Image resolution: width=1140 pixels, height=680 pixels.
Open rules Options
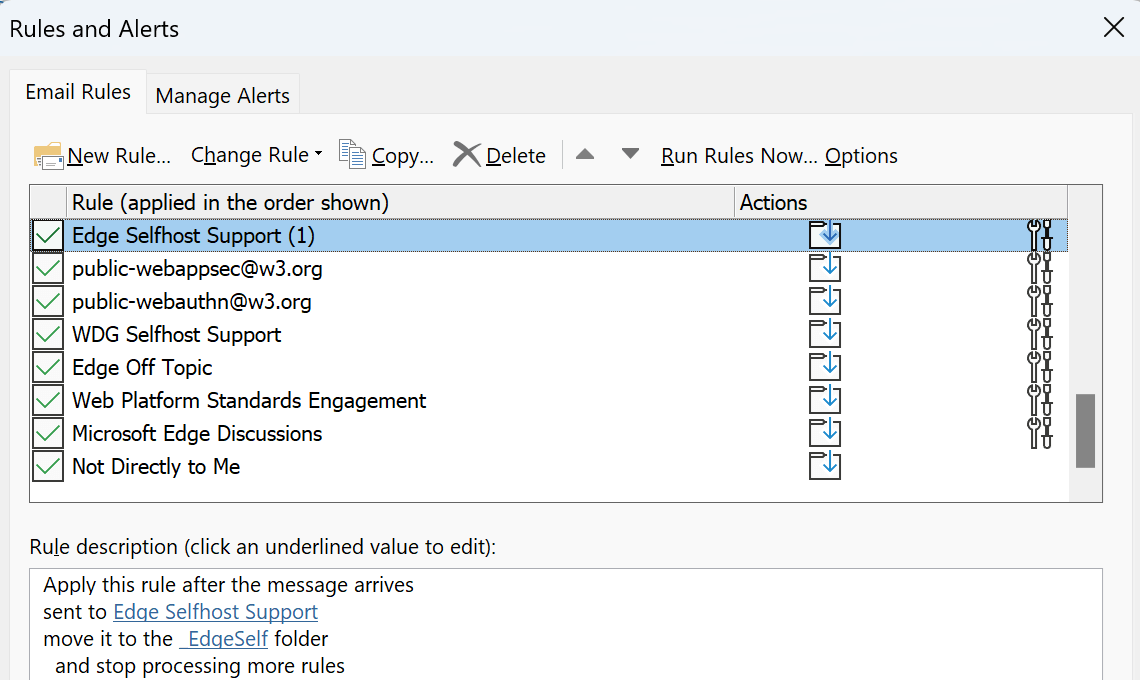861,156
